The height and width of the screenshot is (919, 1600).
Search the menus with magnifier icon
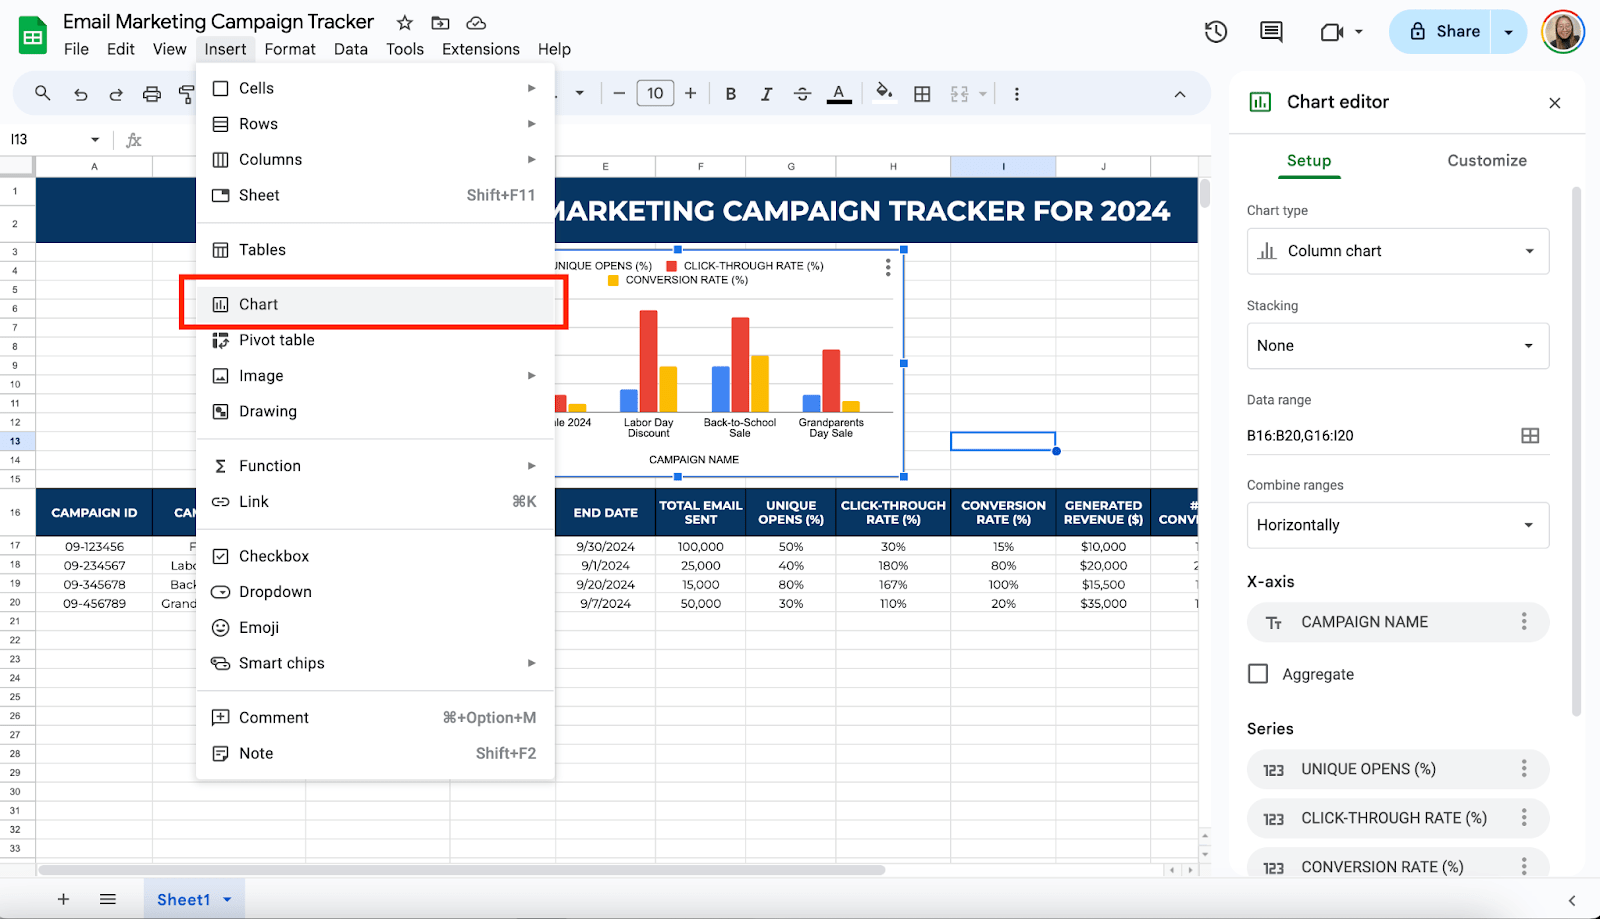[x=42, y=94]
